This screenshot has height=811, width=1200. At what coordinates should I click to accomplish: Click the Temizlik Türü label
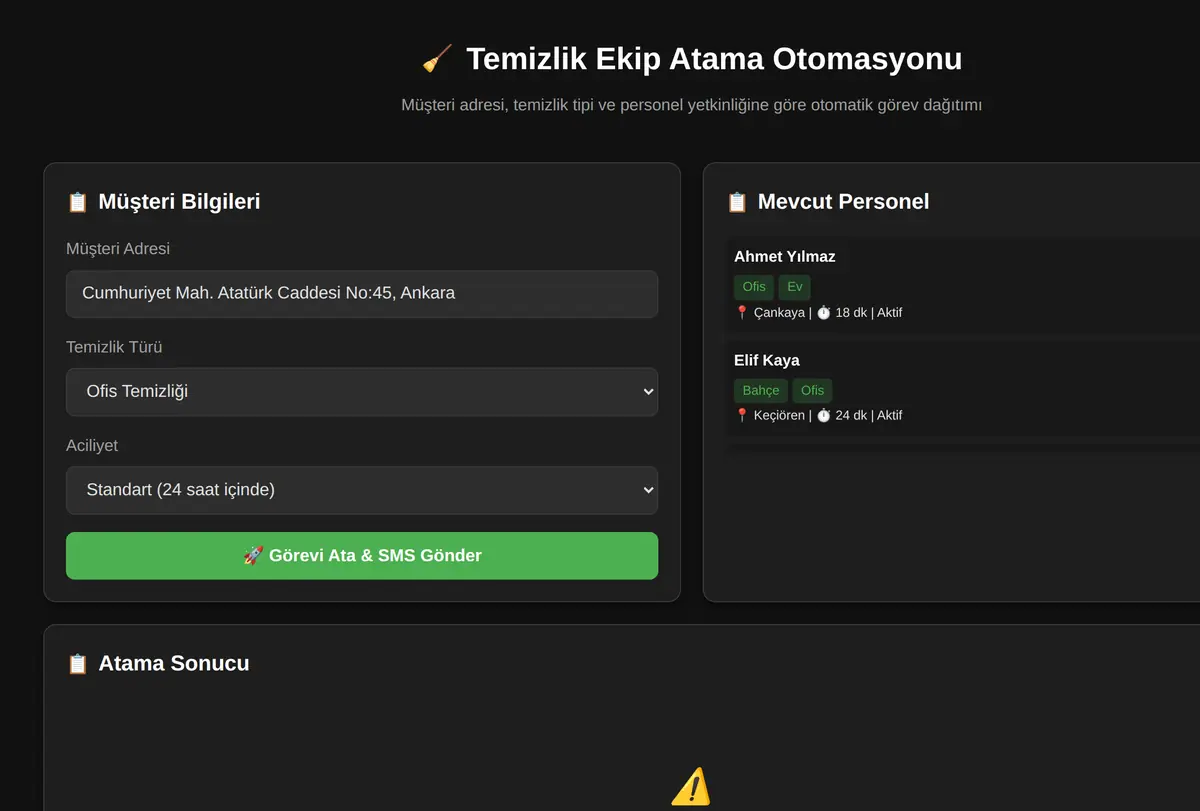[114, 347]
